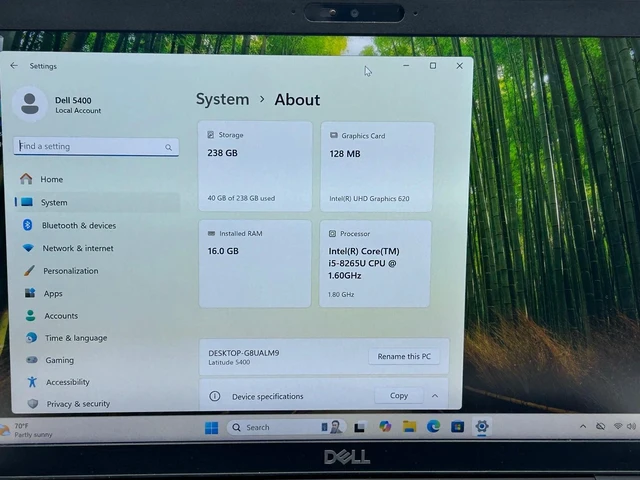Click the Settings gear on the taskbar
The image size is (640, 480).
tap(482, 427)
